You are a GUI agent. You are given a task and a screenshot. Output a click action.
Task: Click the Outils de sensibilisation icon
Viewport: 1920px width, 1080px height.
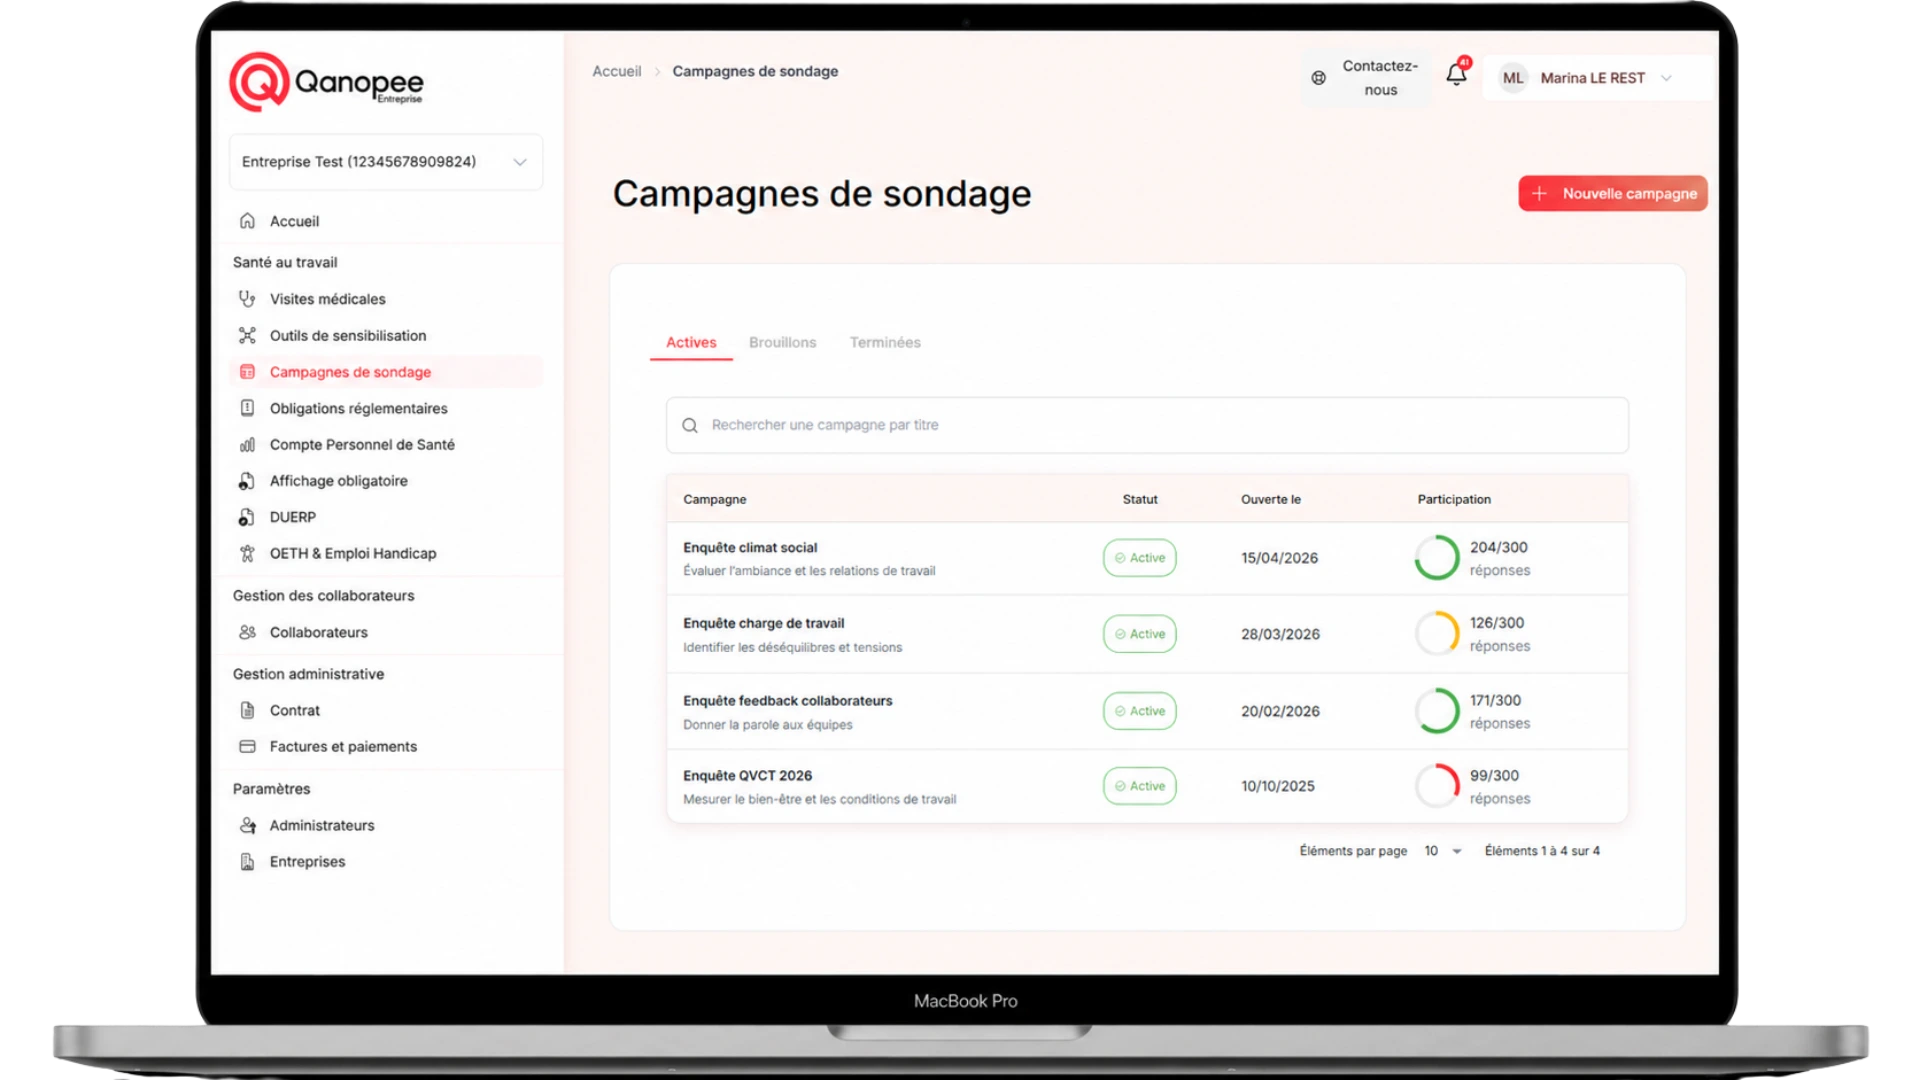247,335
